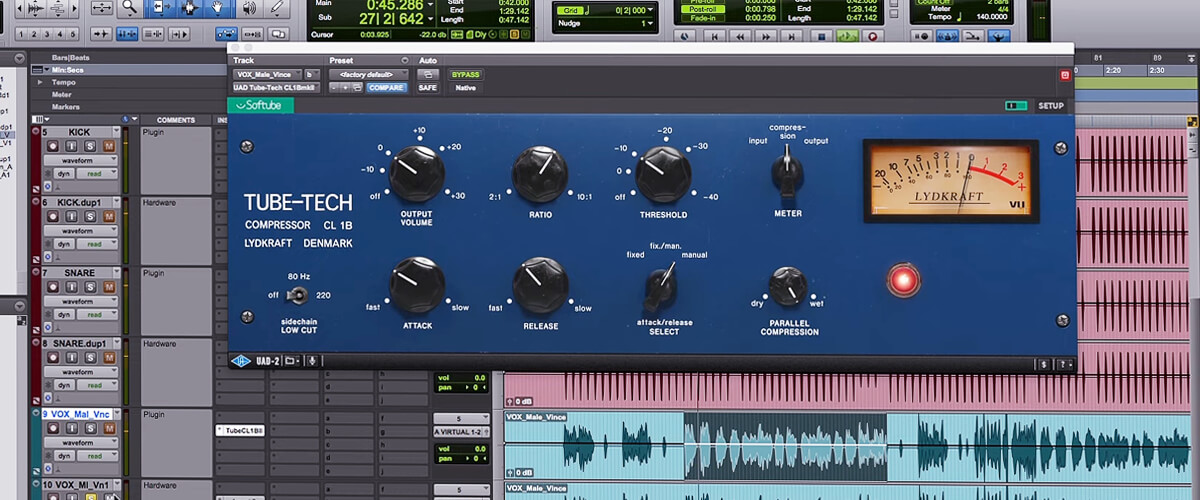The height and width of the screenshot is (500, 1200).
Task: Select the Scrubber speaker tool
Action: (248, 8)
